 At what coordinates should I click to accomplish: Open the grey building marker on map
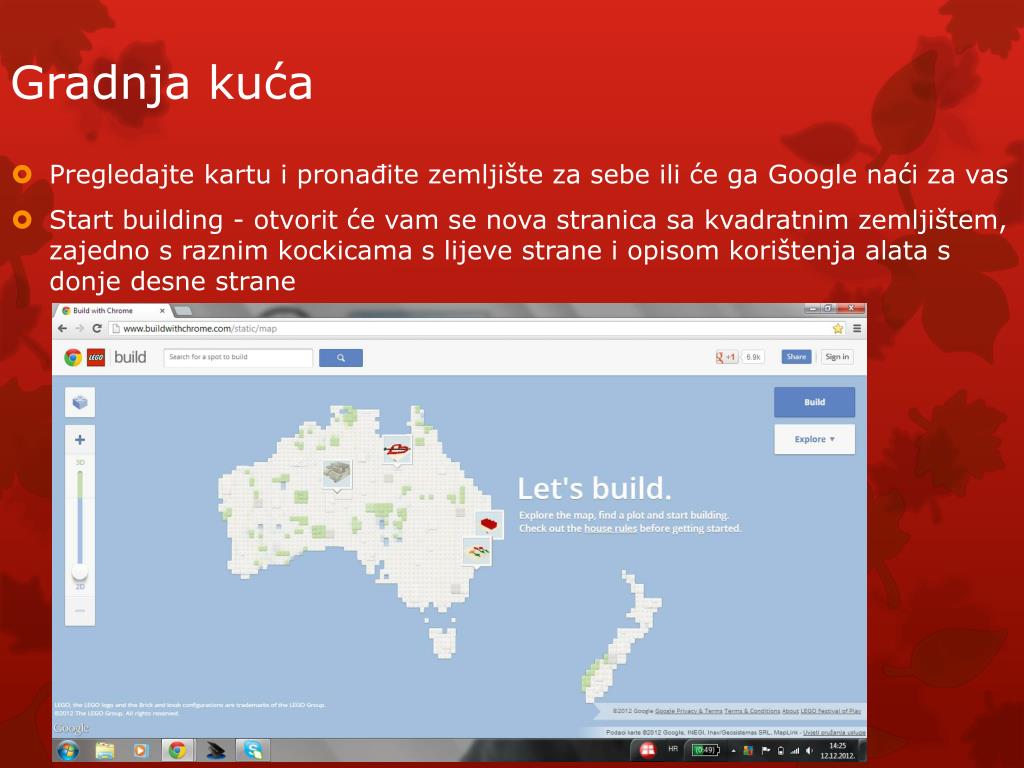pyautogui.click(x=337, y=475)
